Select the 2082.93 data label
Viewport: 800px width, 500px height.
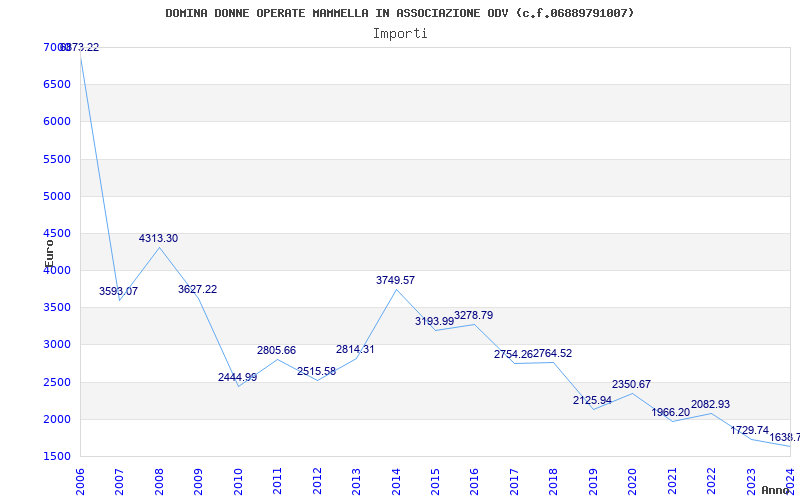[710, 404]
